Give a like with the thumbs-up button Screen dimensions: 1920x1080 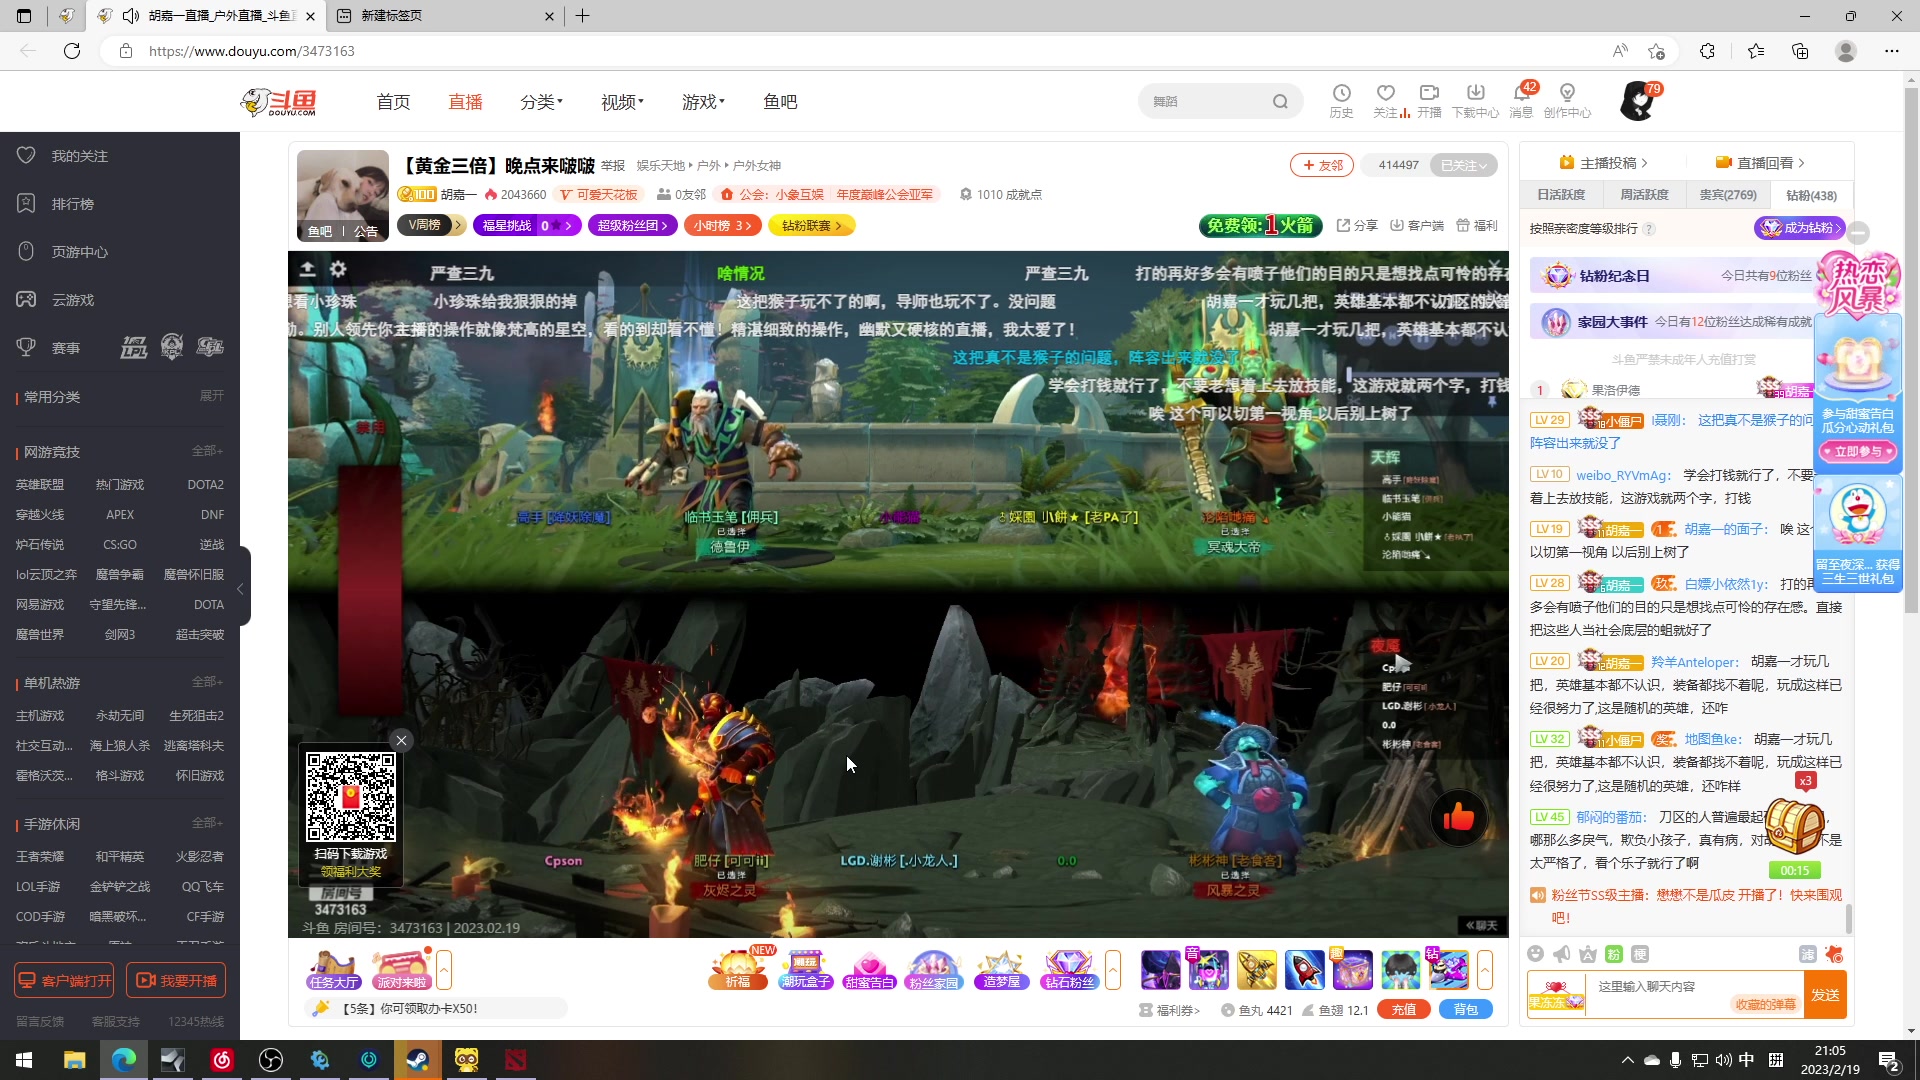tap(1458, 817)
